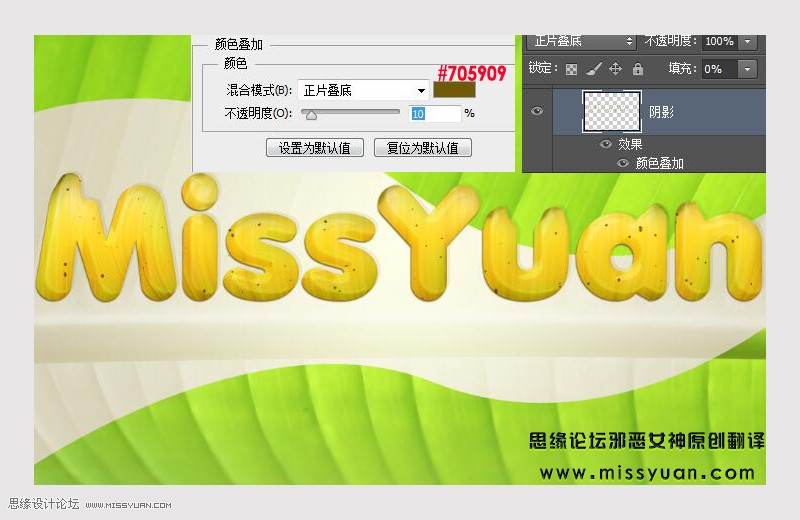Toggle visibility of 颜色叠加 effect
The width and height of the screenshot is (800, 520).
click(622, 163)
